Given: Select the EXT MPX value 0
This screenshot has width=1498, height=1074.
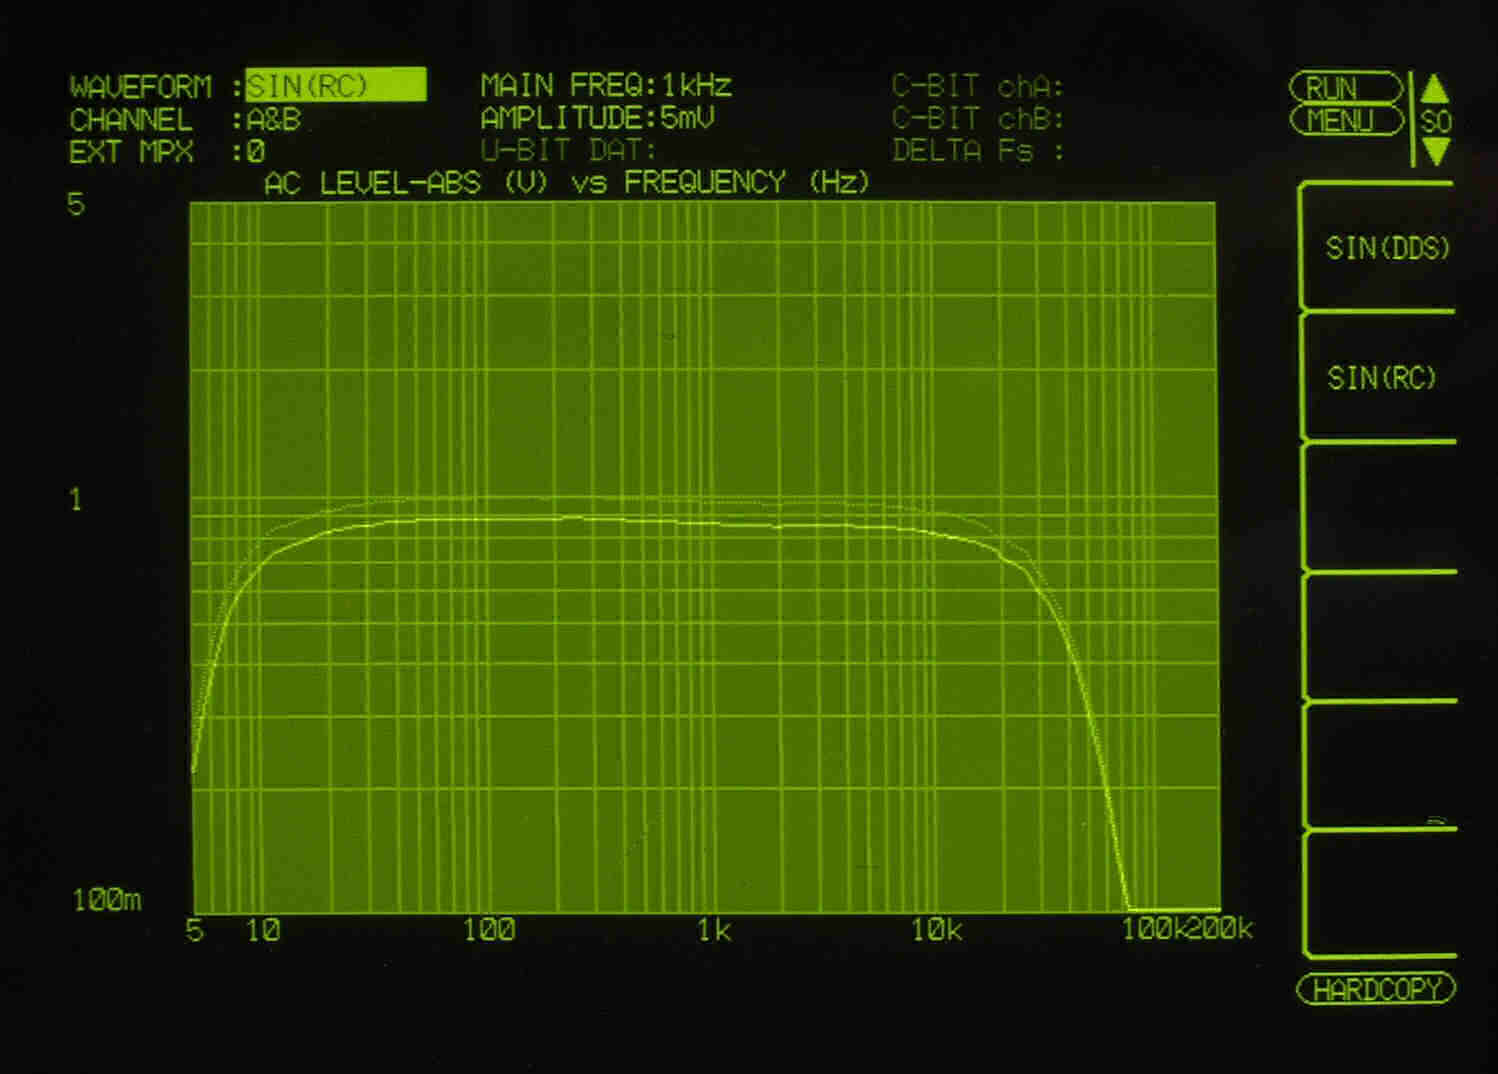Looking at the screenshot, I should (255, 152).
